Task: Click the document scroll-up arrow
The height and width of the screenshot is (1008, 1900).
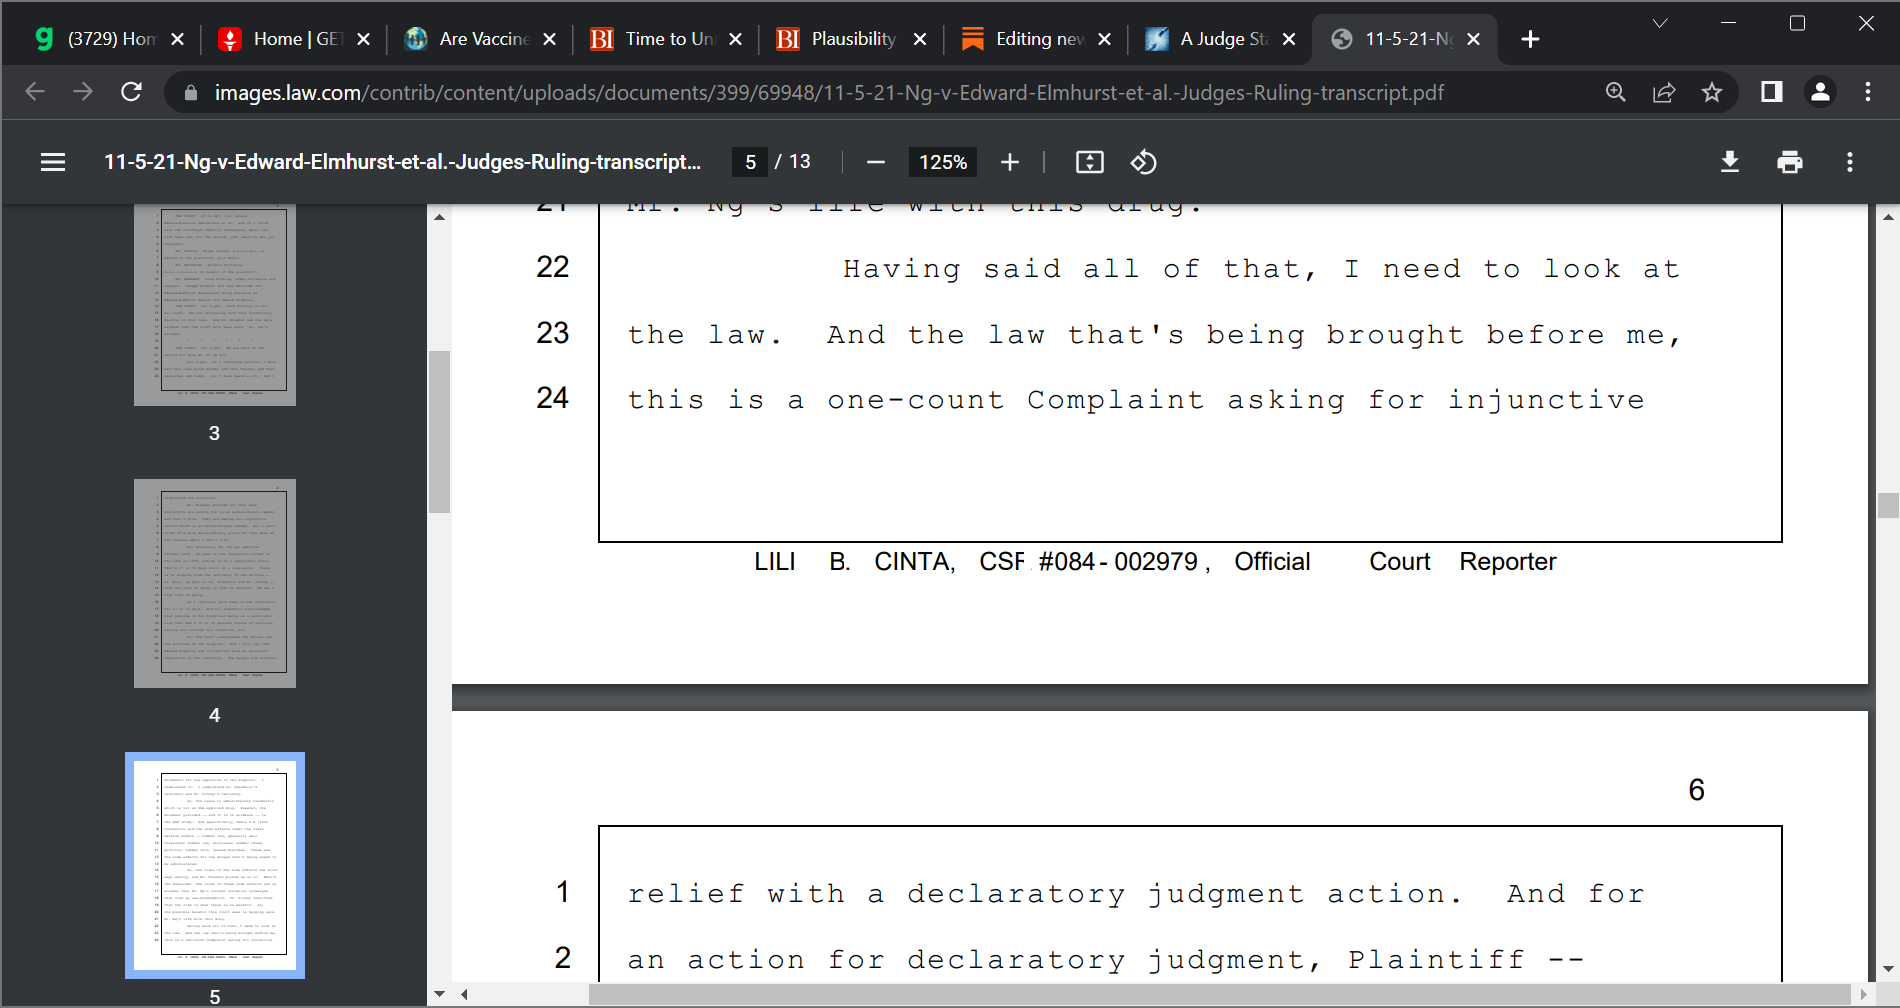Action: (1888, 217)
